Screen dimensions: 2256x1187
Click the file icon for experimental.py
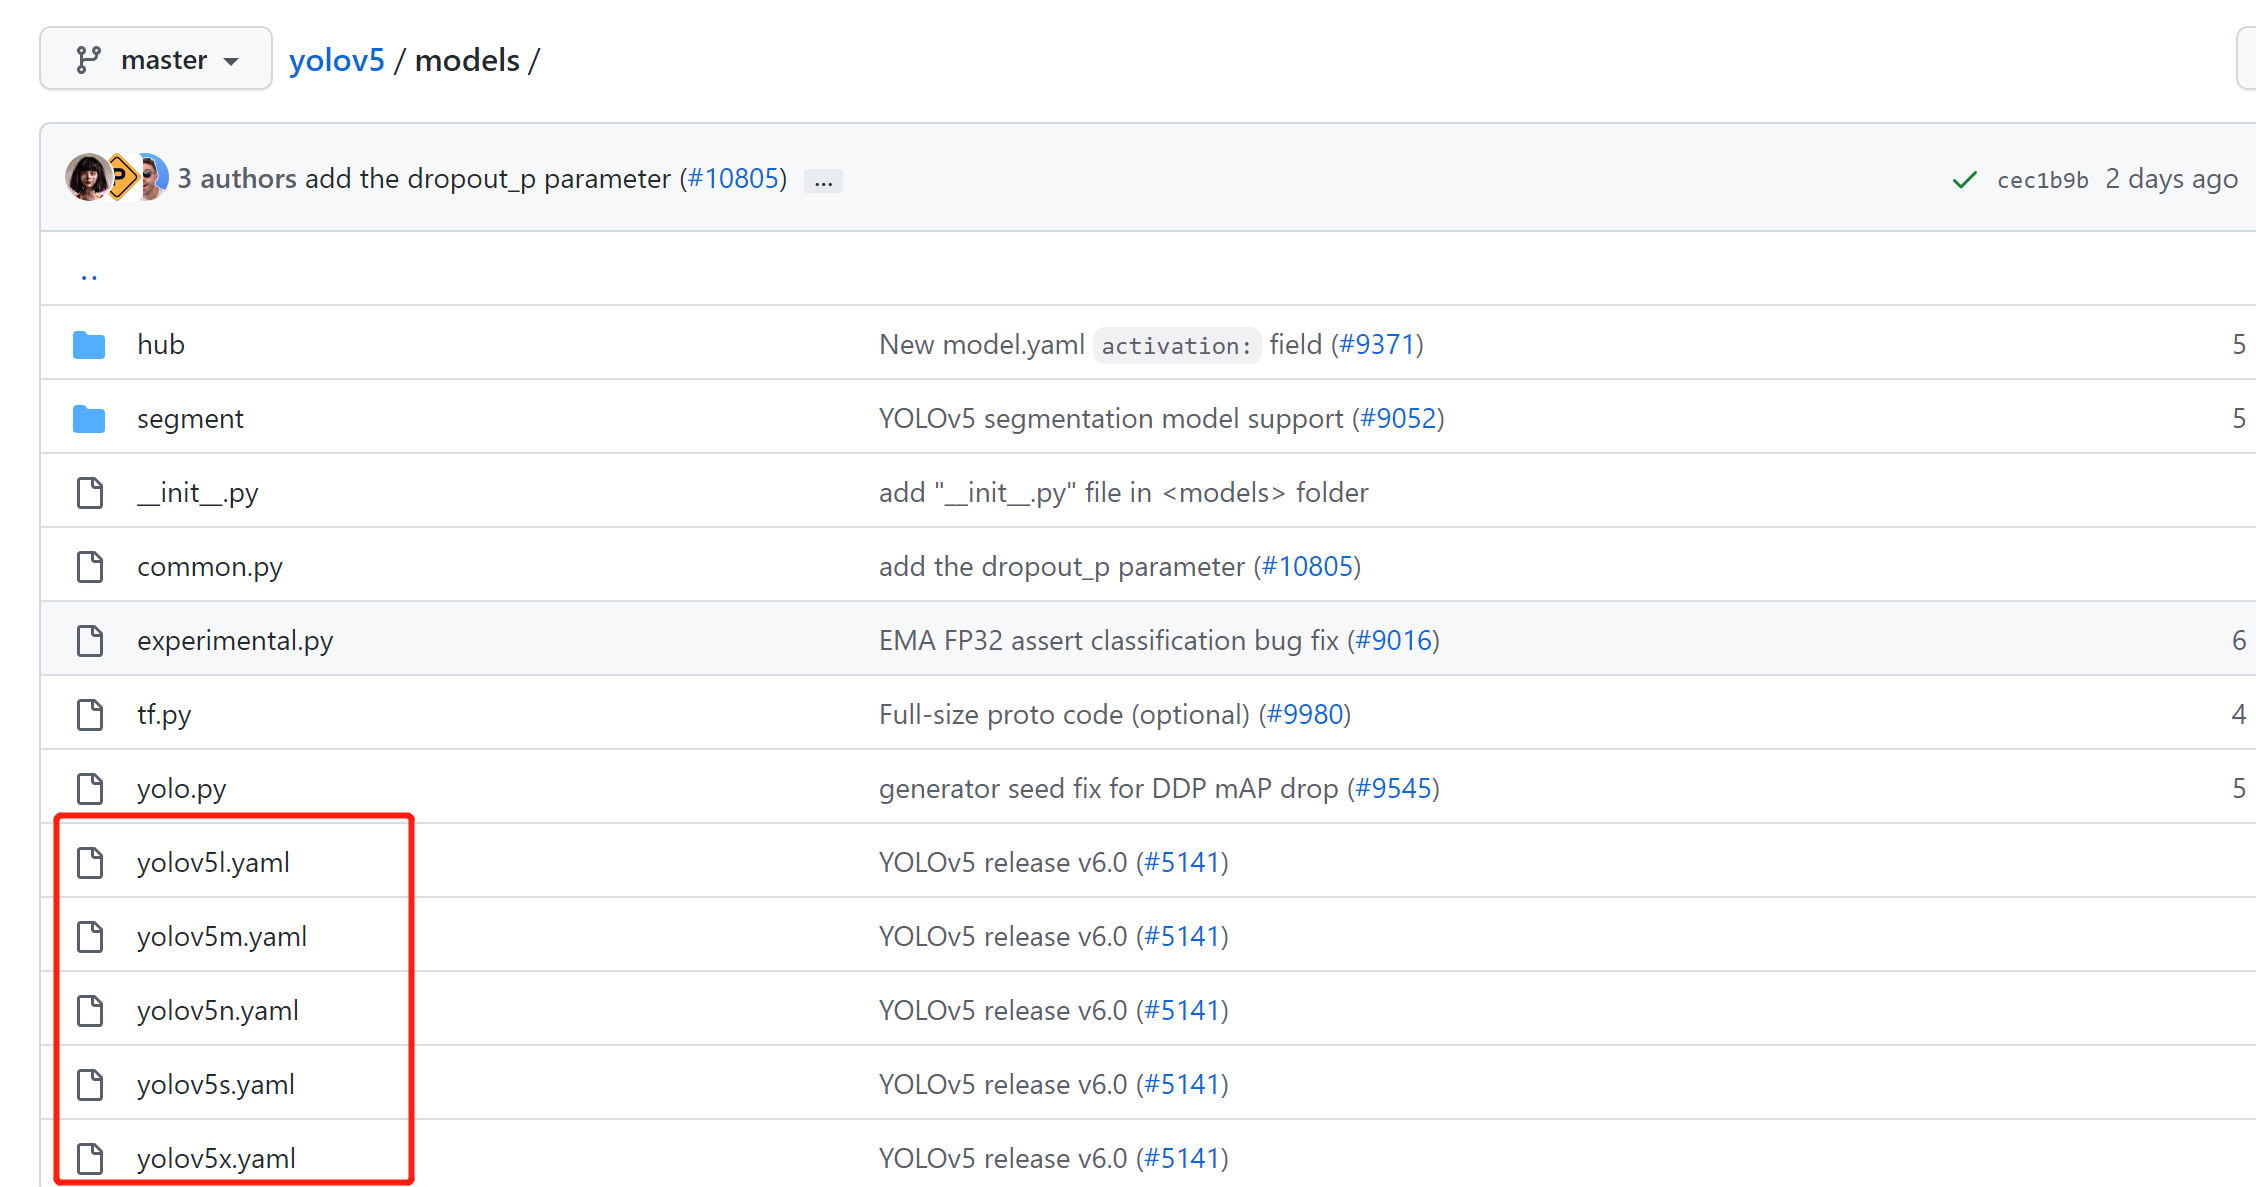pos(90,641)
